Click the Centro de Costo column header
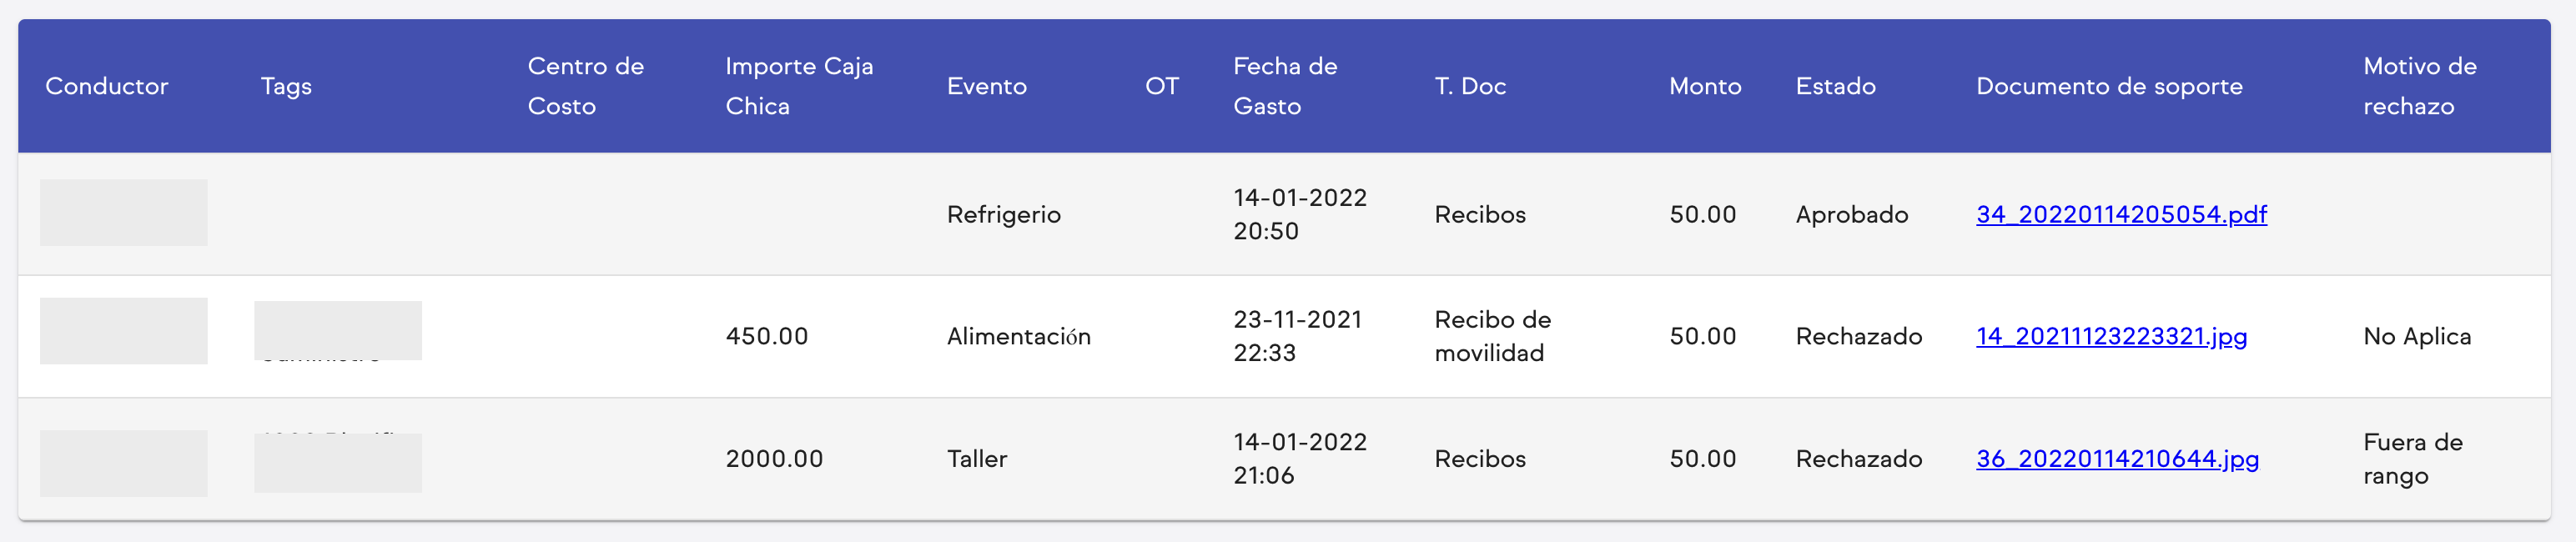Image resolution: width=2576 pixels, height=542 pixels. point(586,86)
